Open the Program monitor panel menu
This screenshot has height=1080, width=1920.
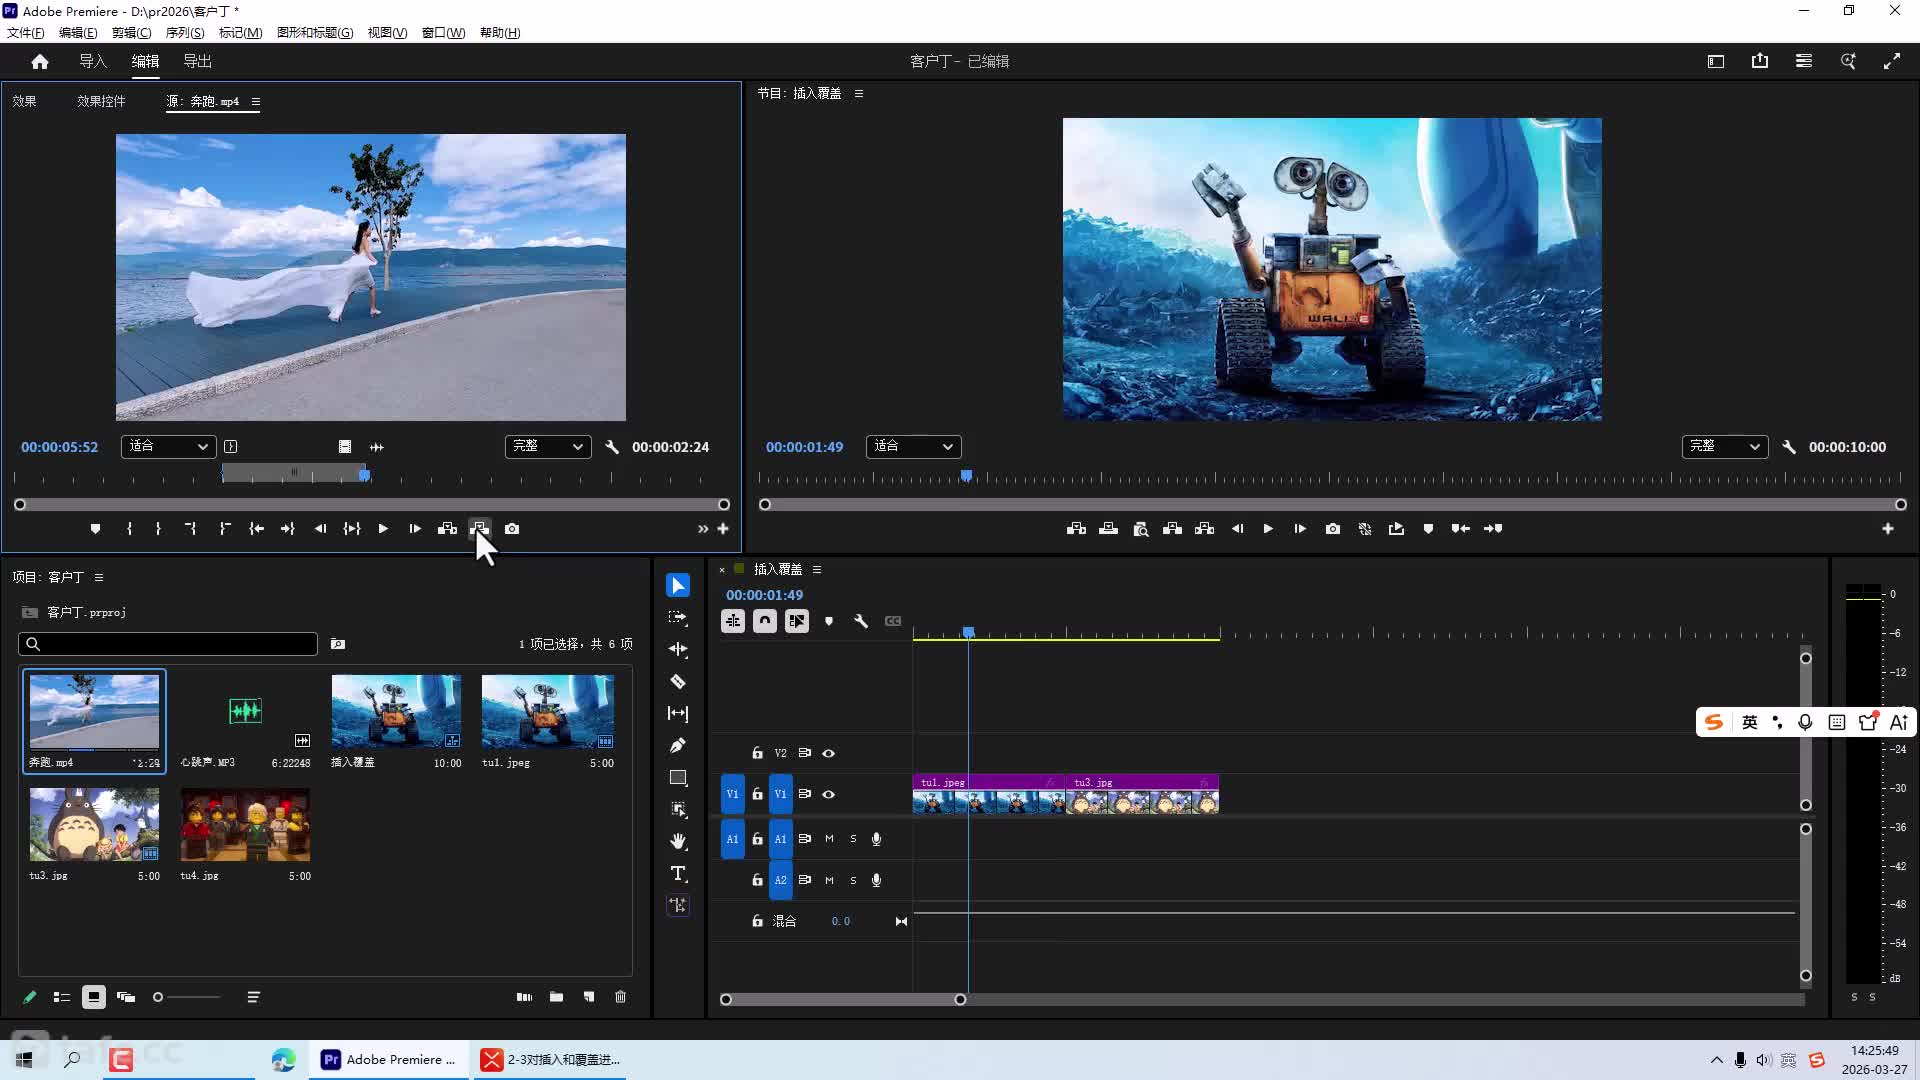(858, 93)
